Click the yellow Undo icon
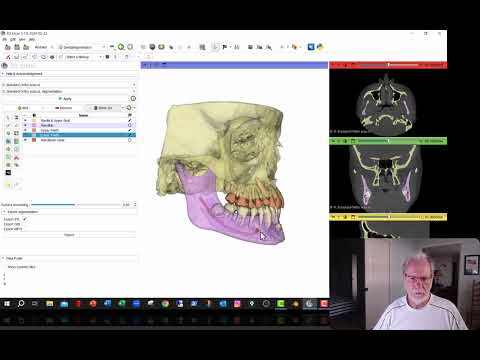 pyautogui.click(x=8, y=185)
